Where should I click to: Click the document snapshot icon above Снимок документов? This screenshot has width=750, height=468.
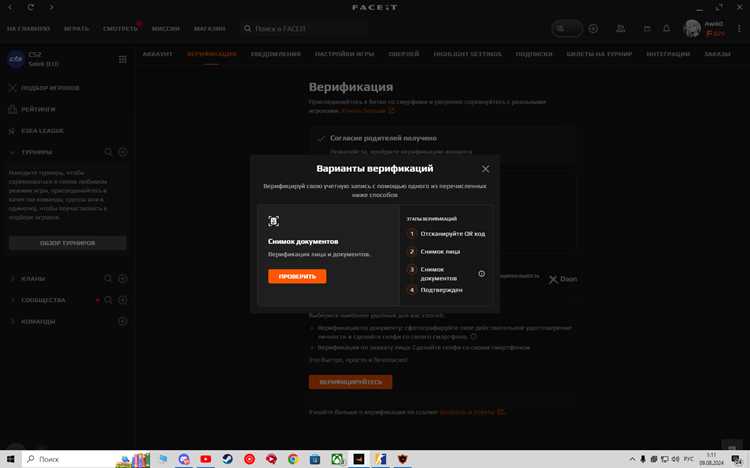coord(273,221)
